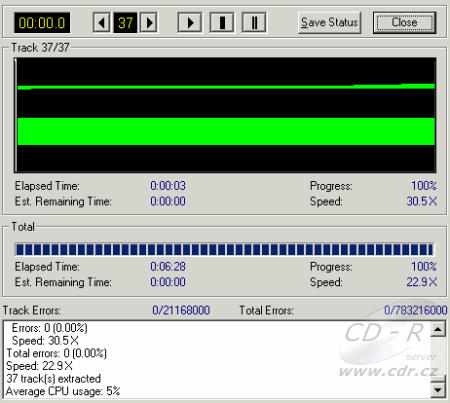Go to previous track with left arrow

(102, 23)
